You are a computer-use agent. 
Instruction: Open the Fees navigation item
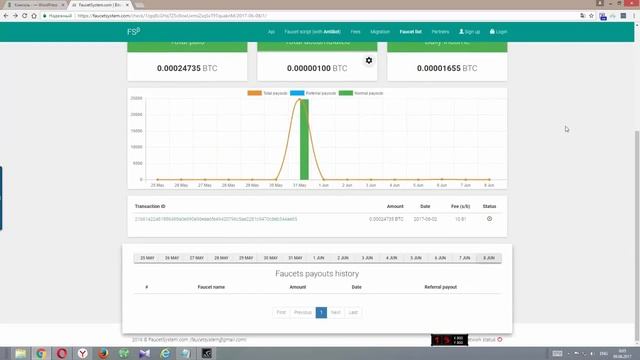[356, 32]
